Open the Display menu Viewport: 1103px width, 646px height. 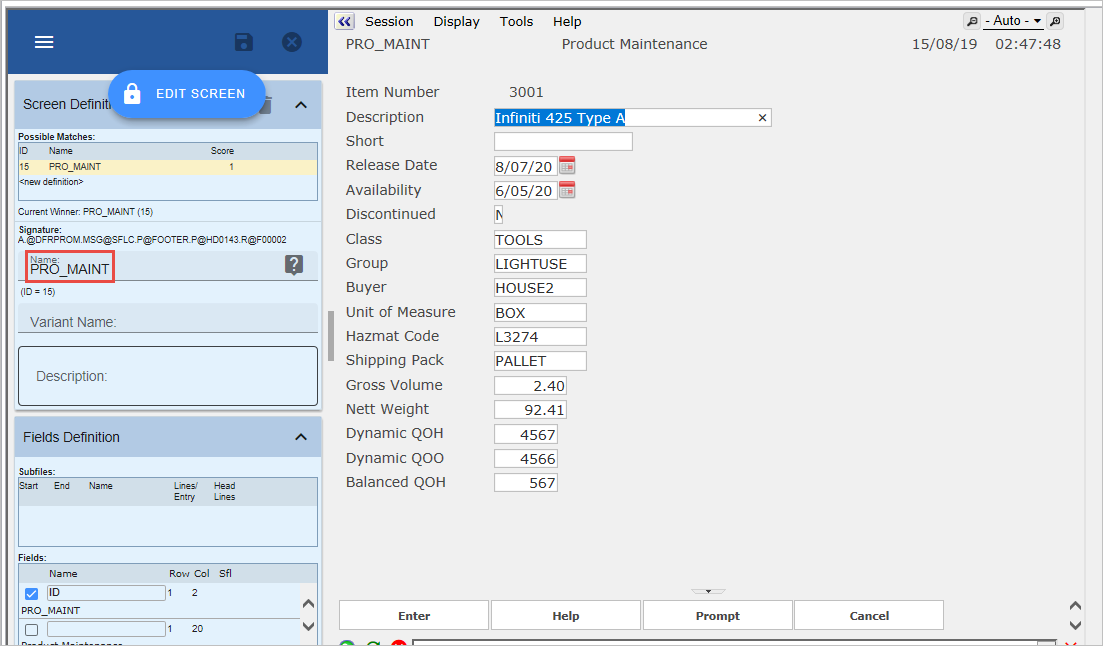tap(457, 22)
